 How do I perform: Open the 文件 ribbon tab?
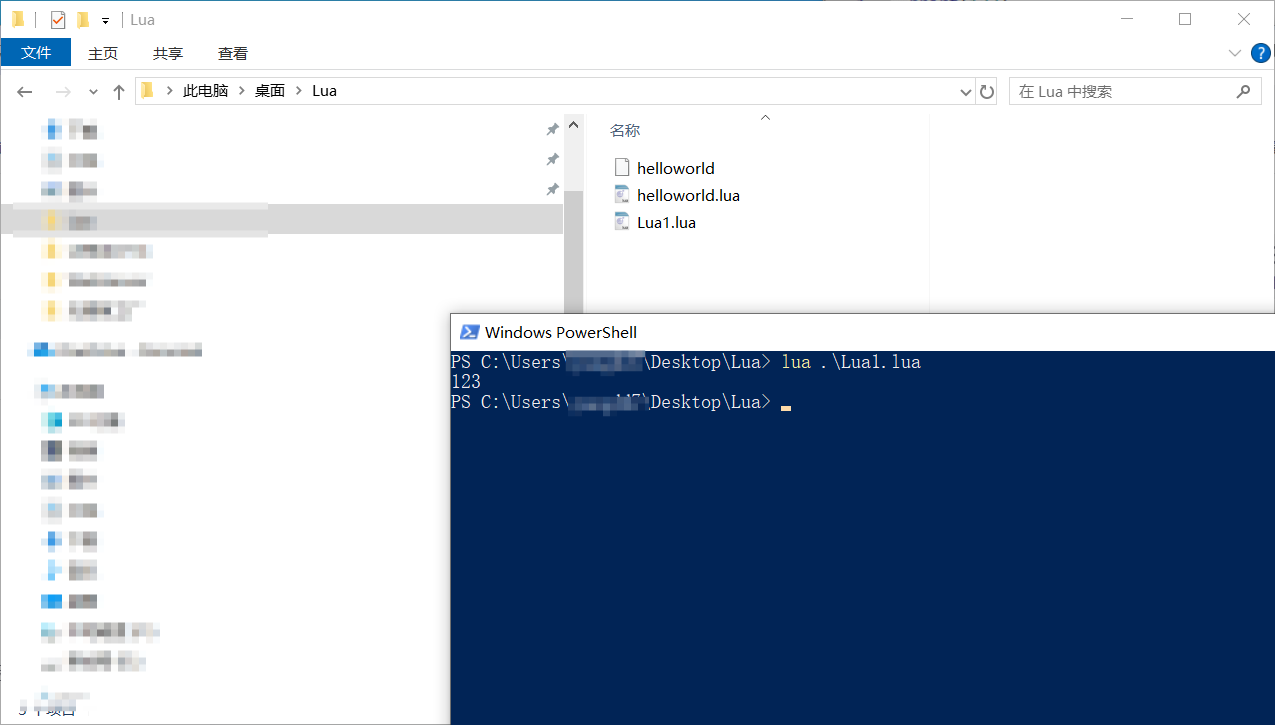click(36, 53)
